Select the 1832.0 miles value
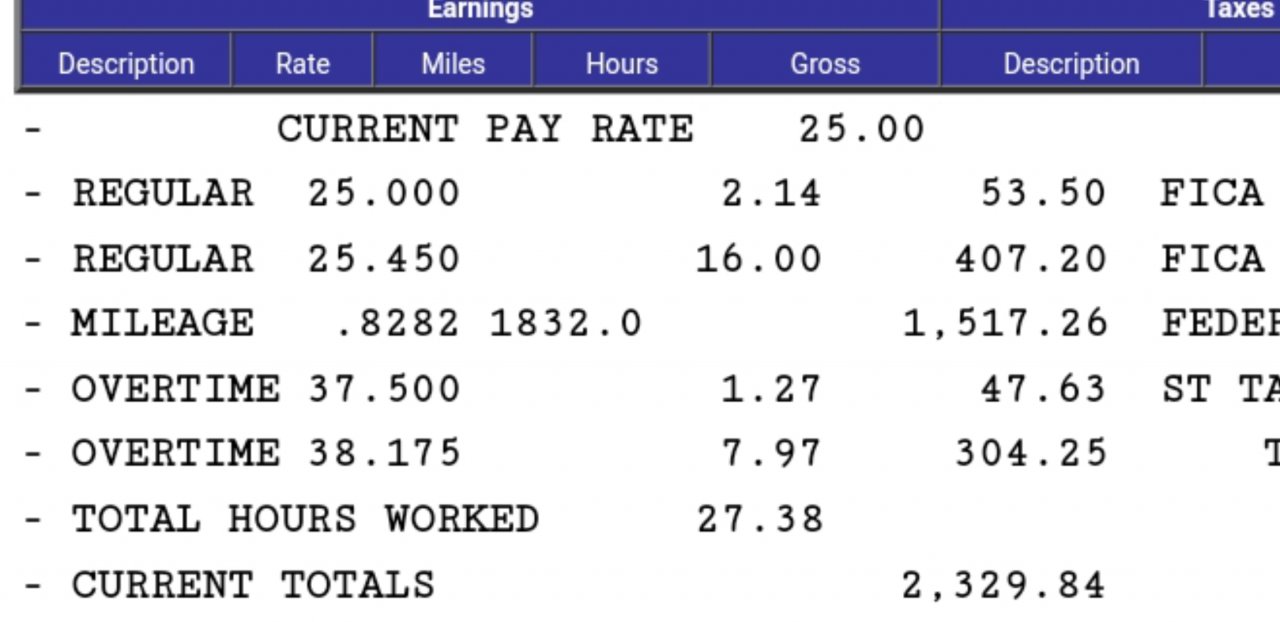The height and width of the screenshot is (622, 1280). pos(565,323)
